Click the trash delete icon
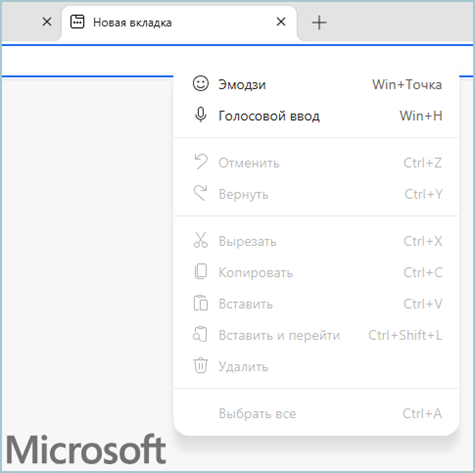Viewport: 475px width, 473px height. tap(201, 366)
